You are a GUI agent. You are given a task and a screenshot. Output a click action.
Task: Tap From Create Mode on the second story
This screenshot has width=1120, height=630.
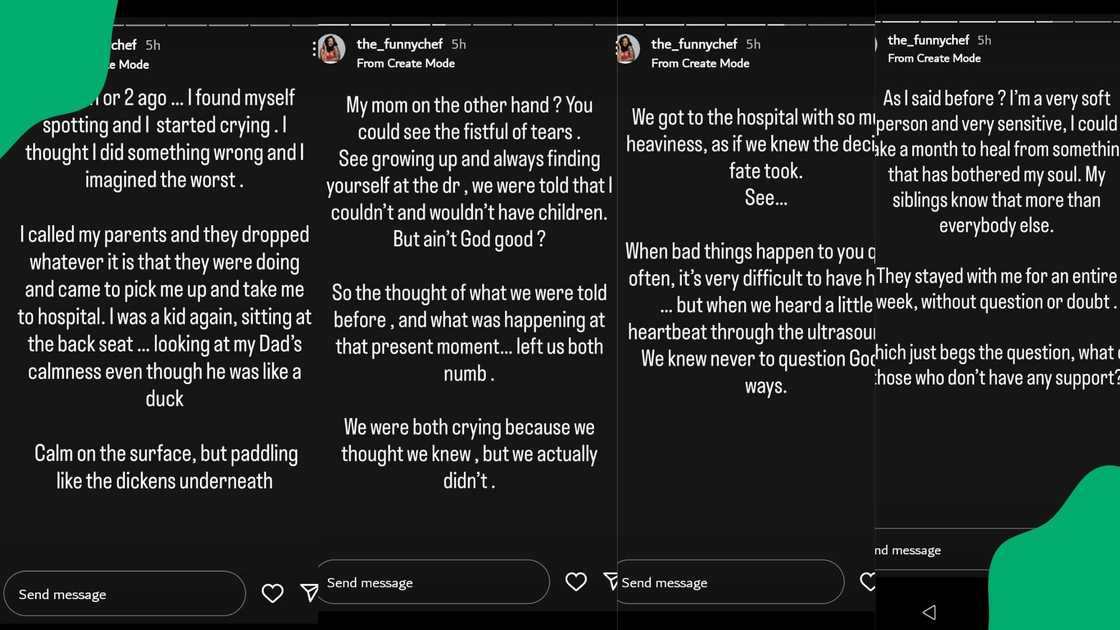point(405,63)
